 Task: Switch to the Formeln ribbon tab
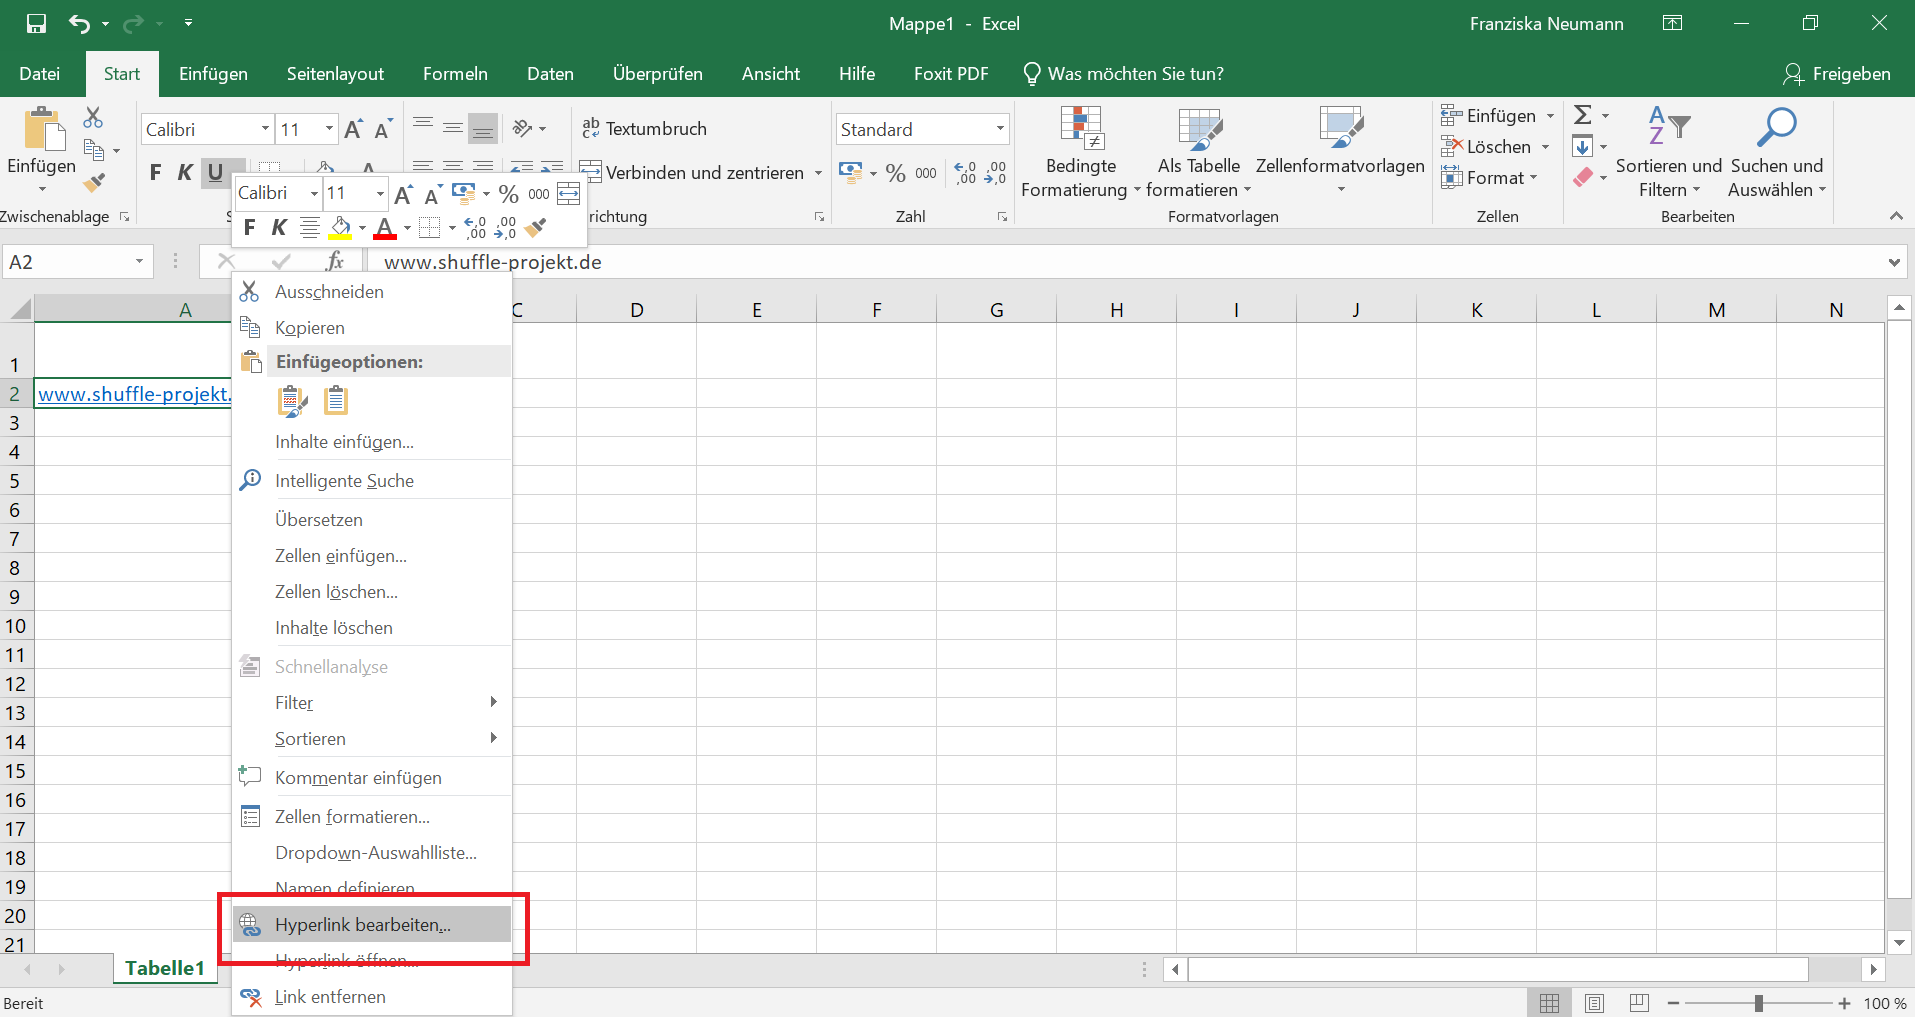coord(455,73)
